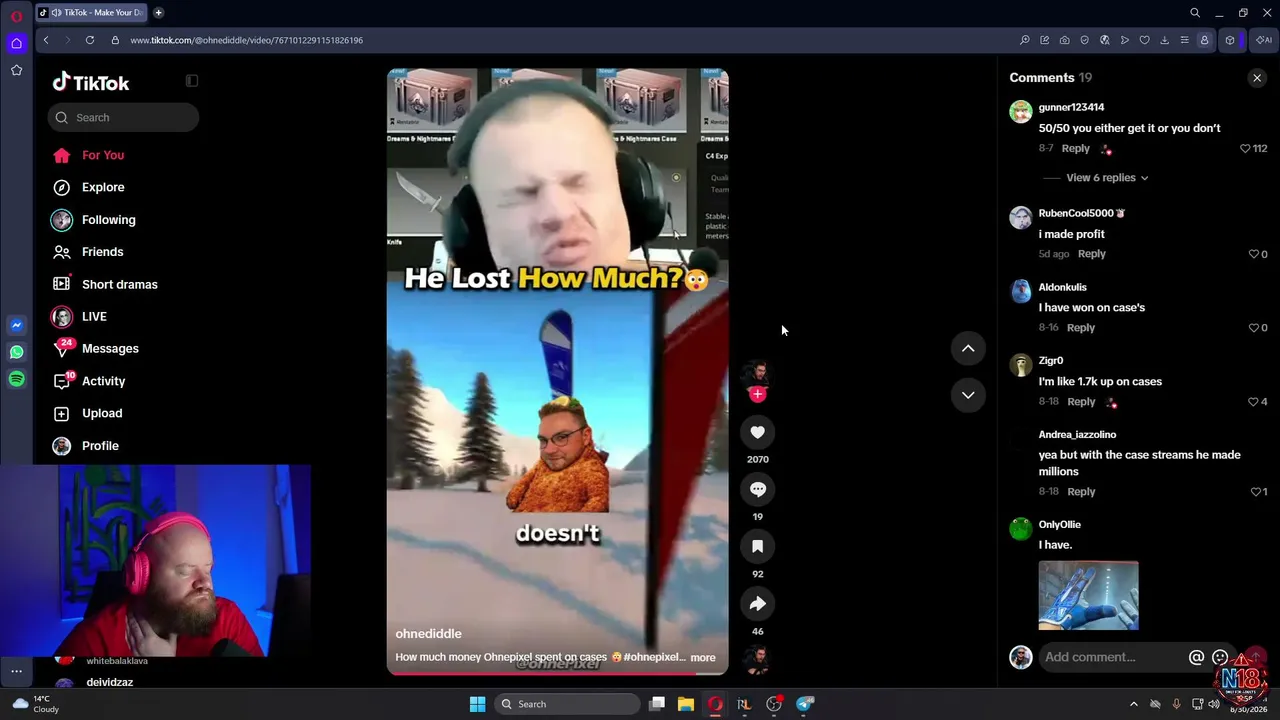Viewport: 1280px width, 720px height.
Task: Insert a mention with the @ icon
Action: click(x=1196, y=657)
